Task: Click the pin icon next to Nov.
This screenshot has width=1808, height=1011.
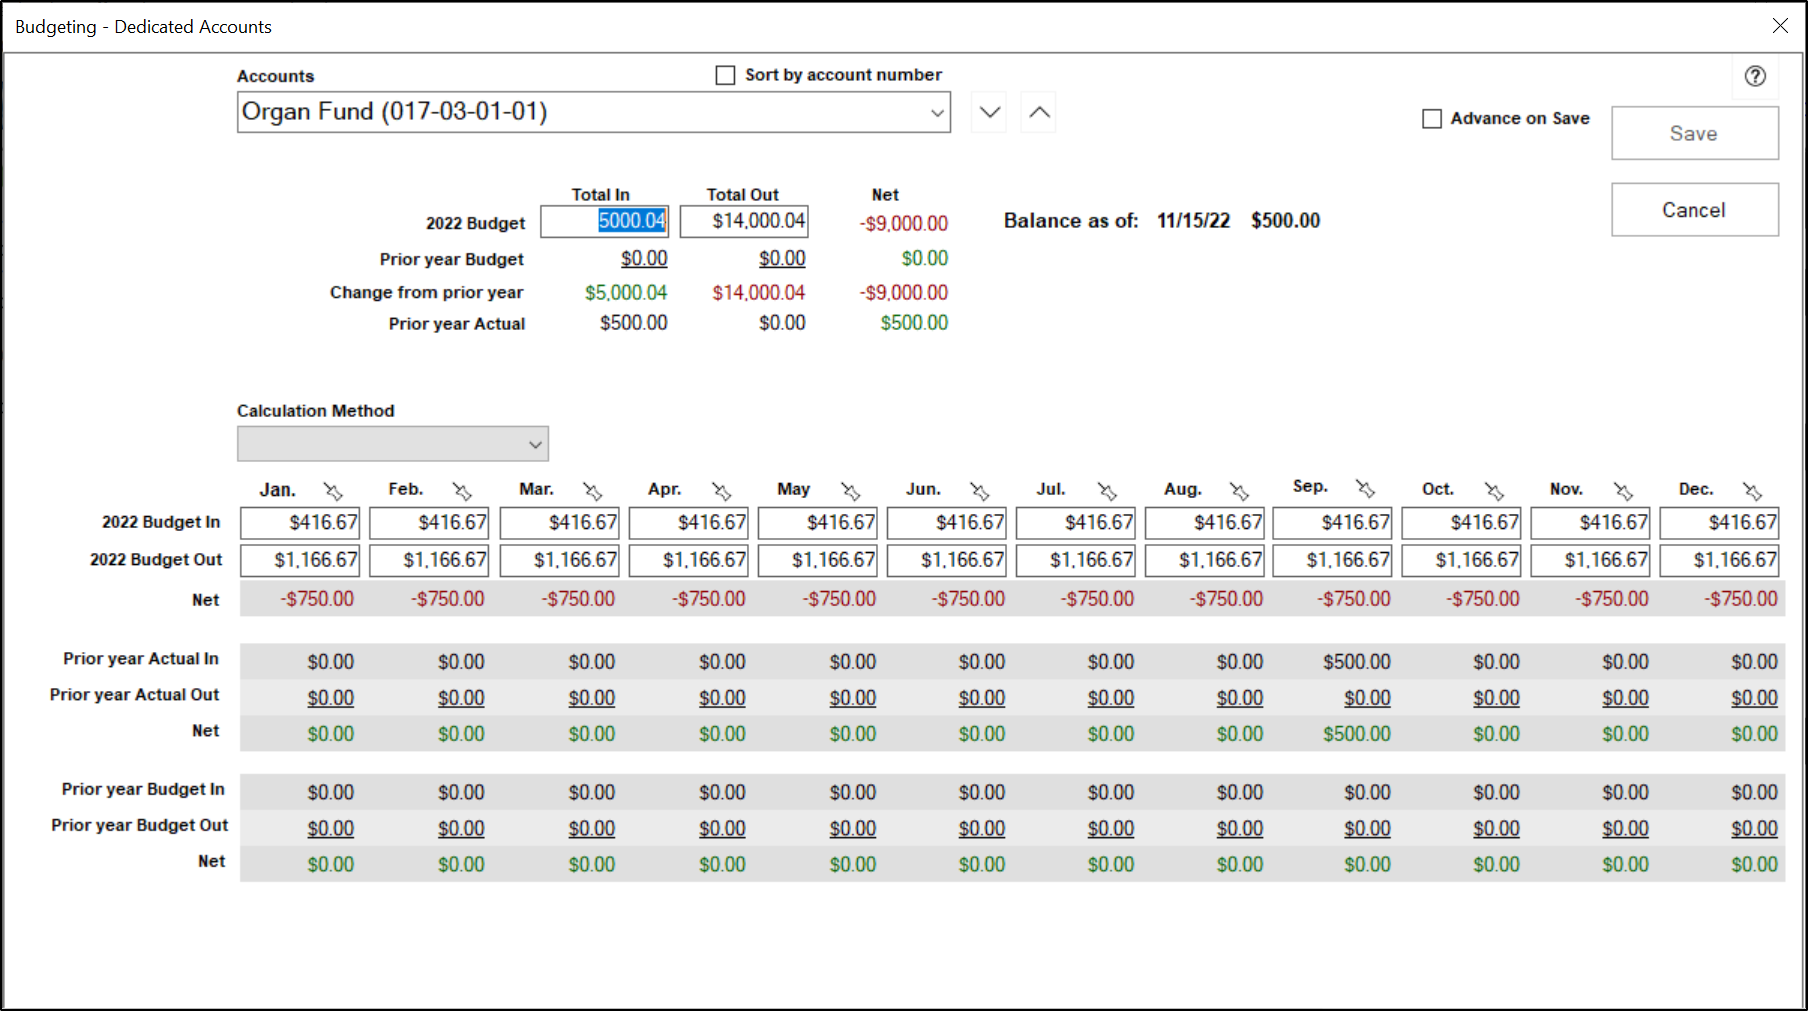Action: [x=1623, y=491]
